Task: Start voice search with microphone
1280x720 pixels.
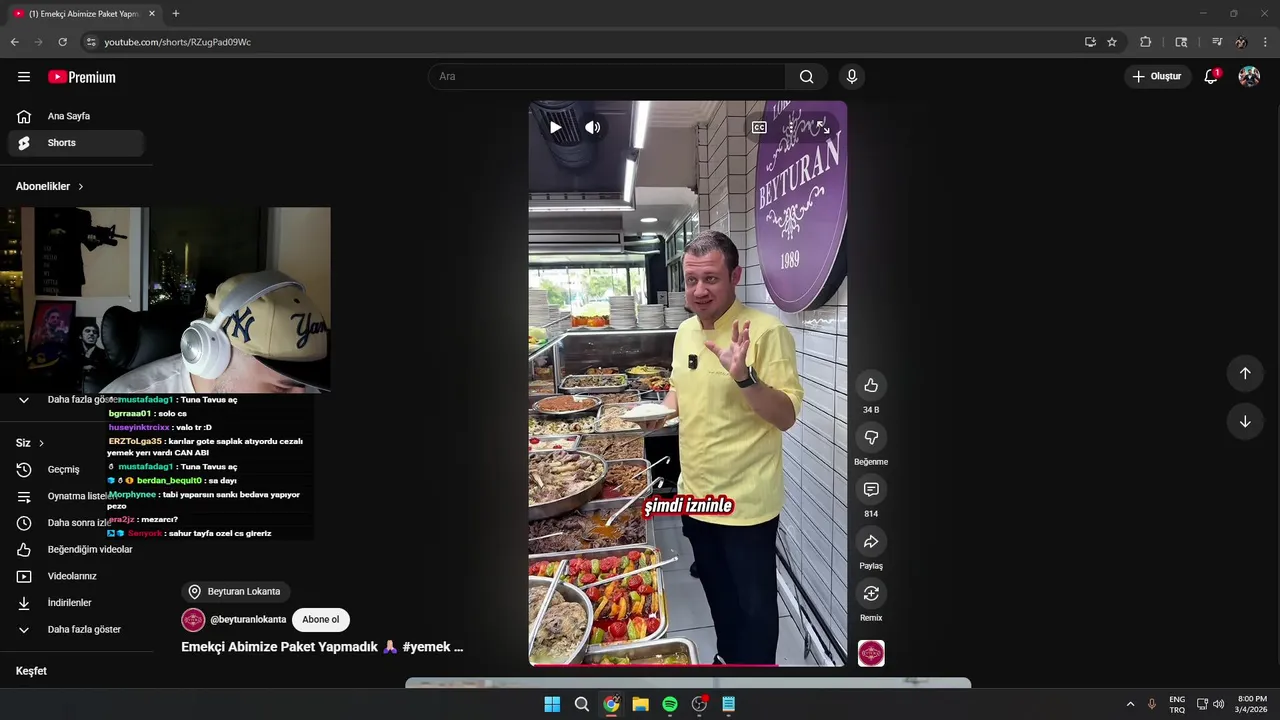Action: click(852, 77)
